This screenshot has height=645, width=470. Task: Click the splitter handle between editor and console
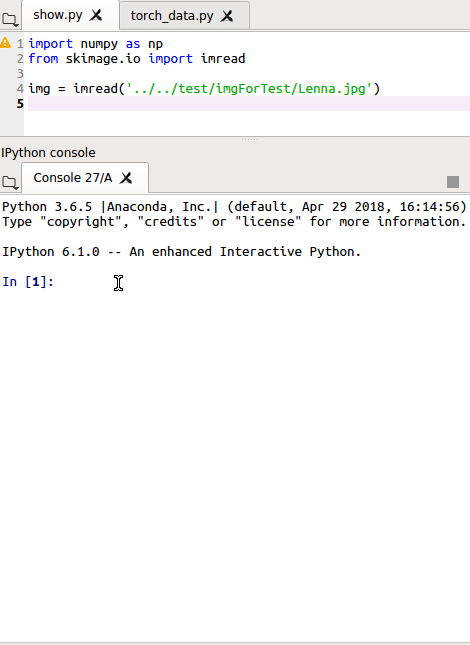click(250, 139)
